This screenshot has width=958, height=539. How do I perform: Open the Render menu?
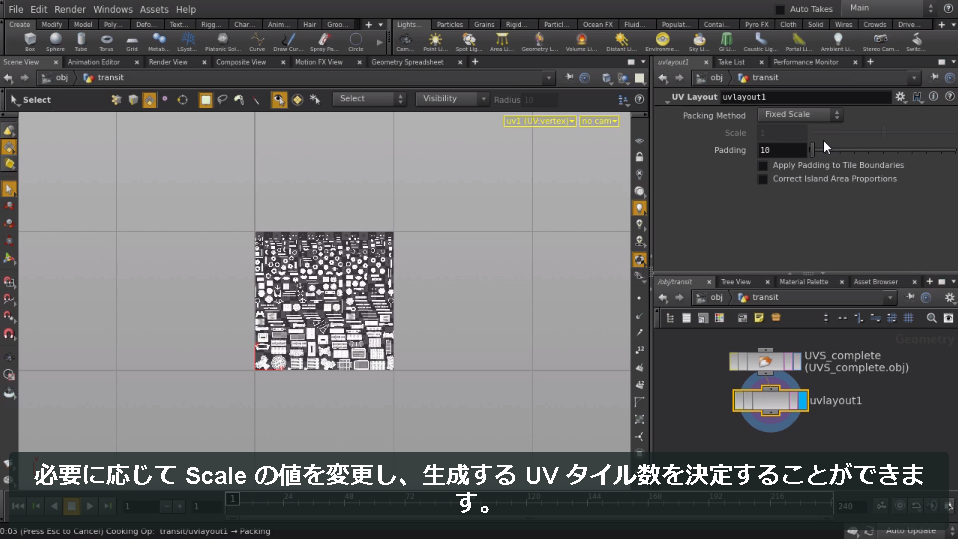[70, 9]
